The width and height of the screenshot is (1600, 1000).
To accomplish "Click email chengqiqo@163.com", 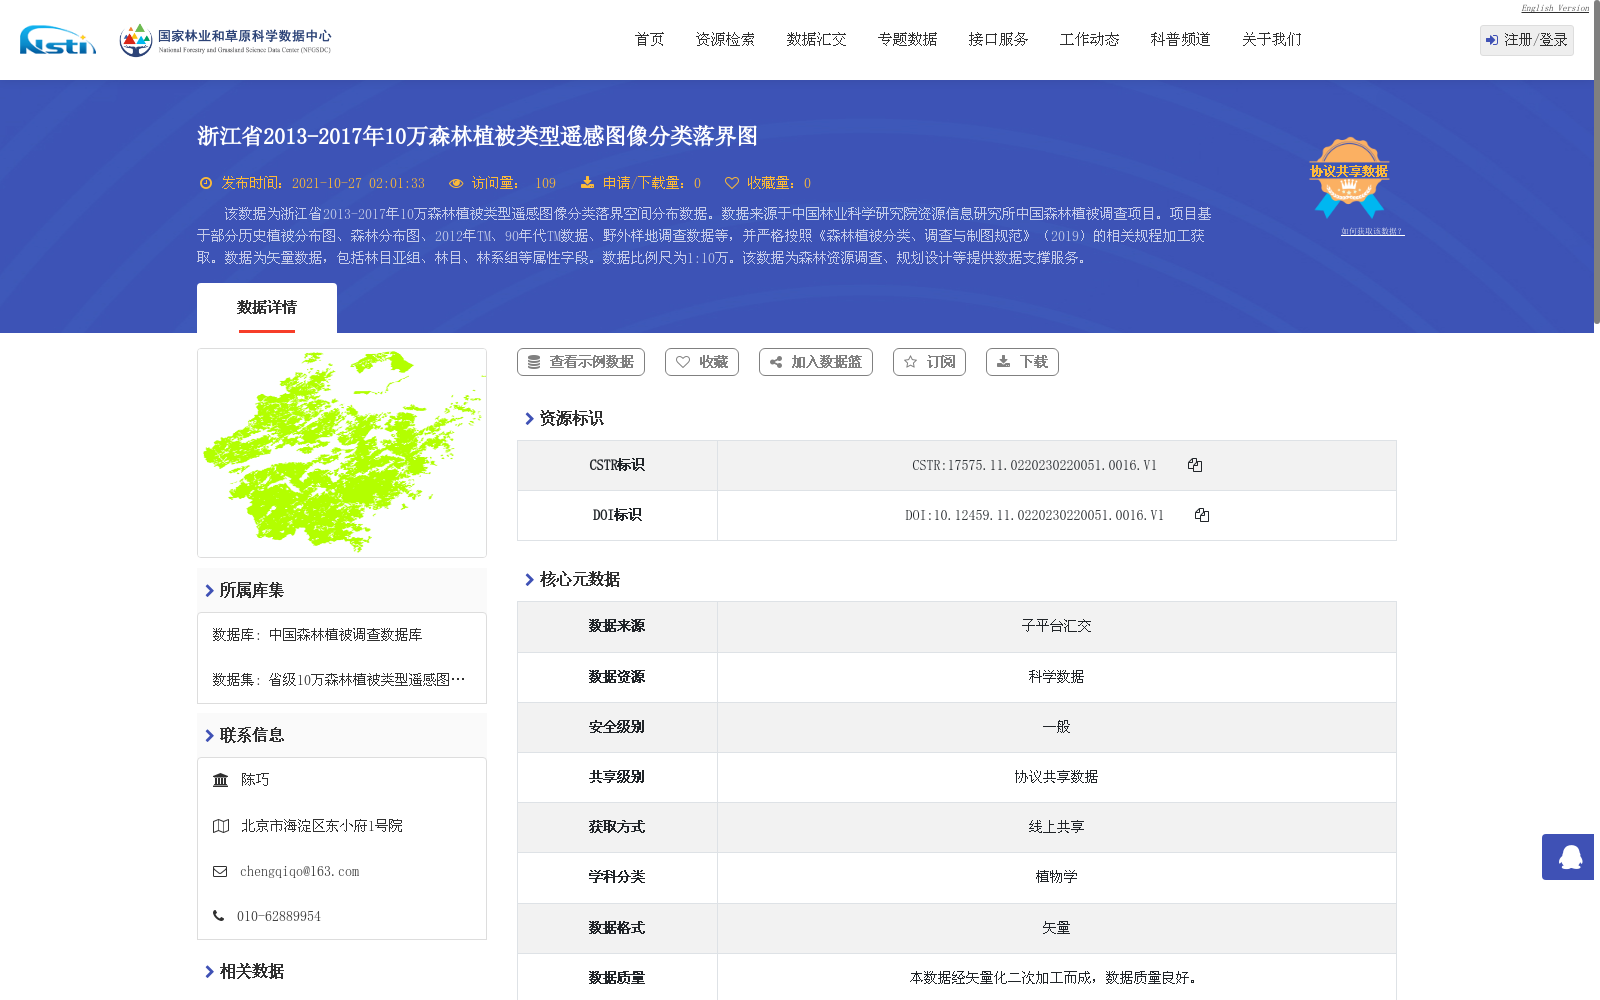I will pyautogui.click(x=300, y=872).
